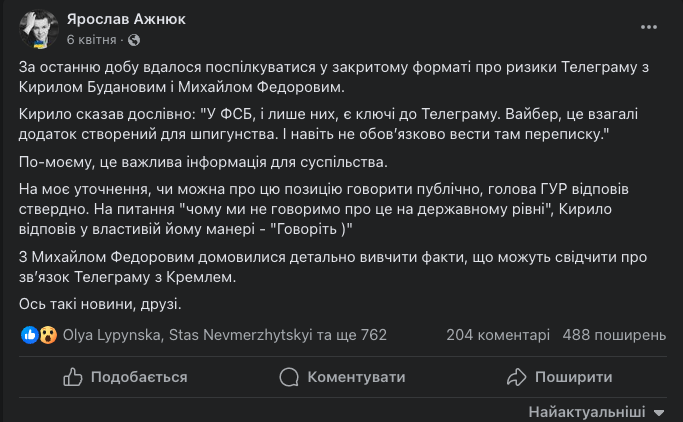This screenshot has width=683, height=422.
Task: Click the Wow reaction emoji
Action: point(47,335)
